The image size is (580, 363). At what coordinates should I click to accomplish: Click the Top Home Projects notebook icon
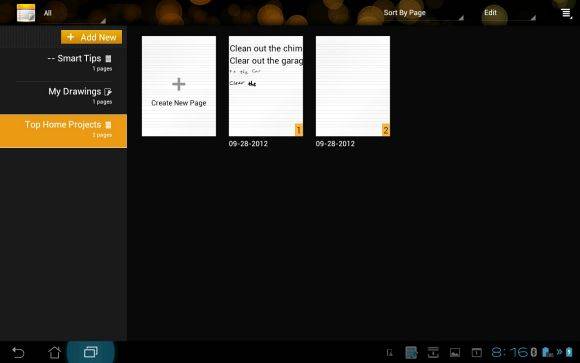pyautogui.click(x=108, y=125)
